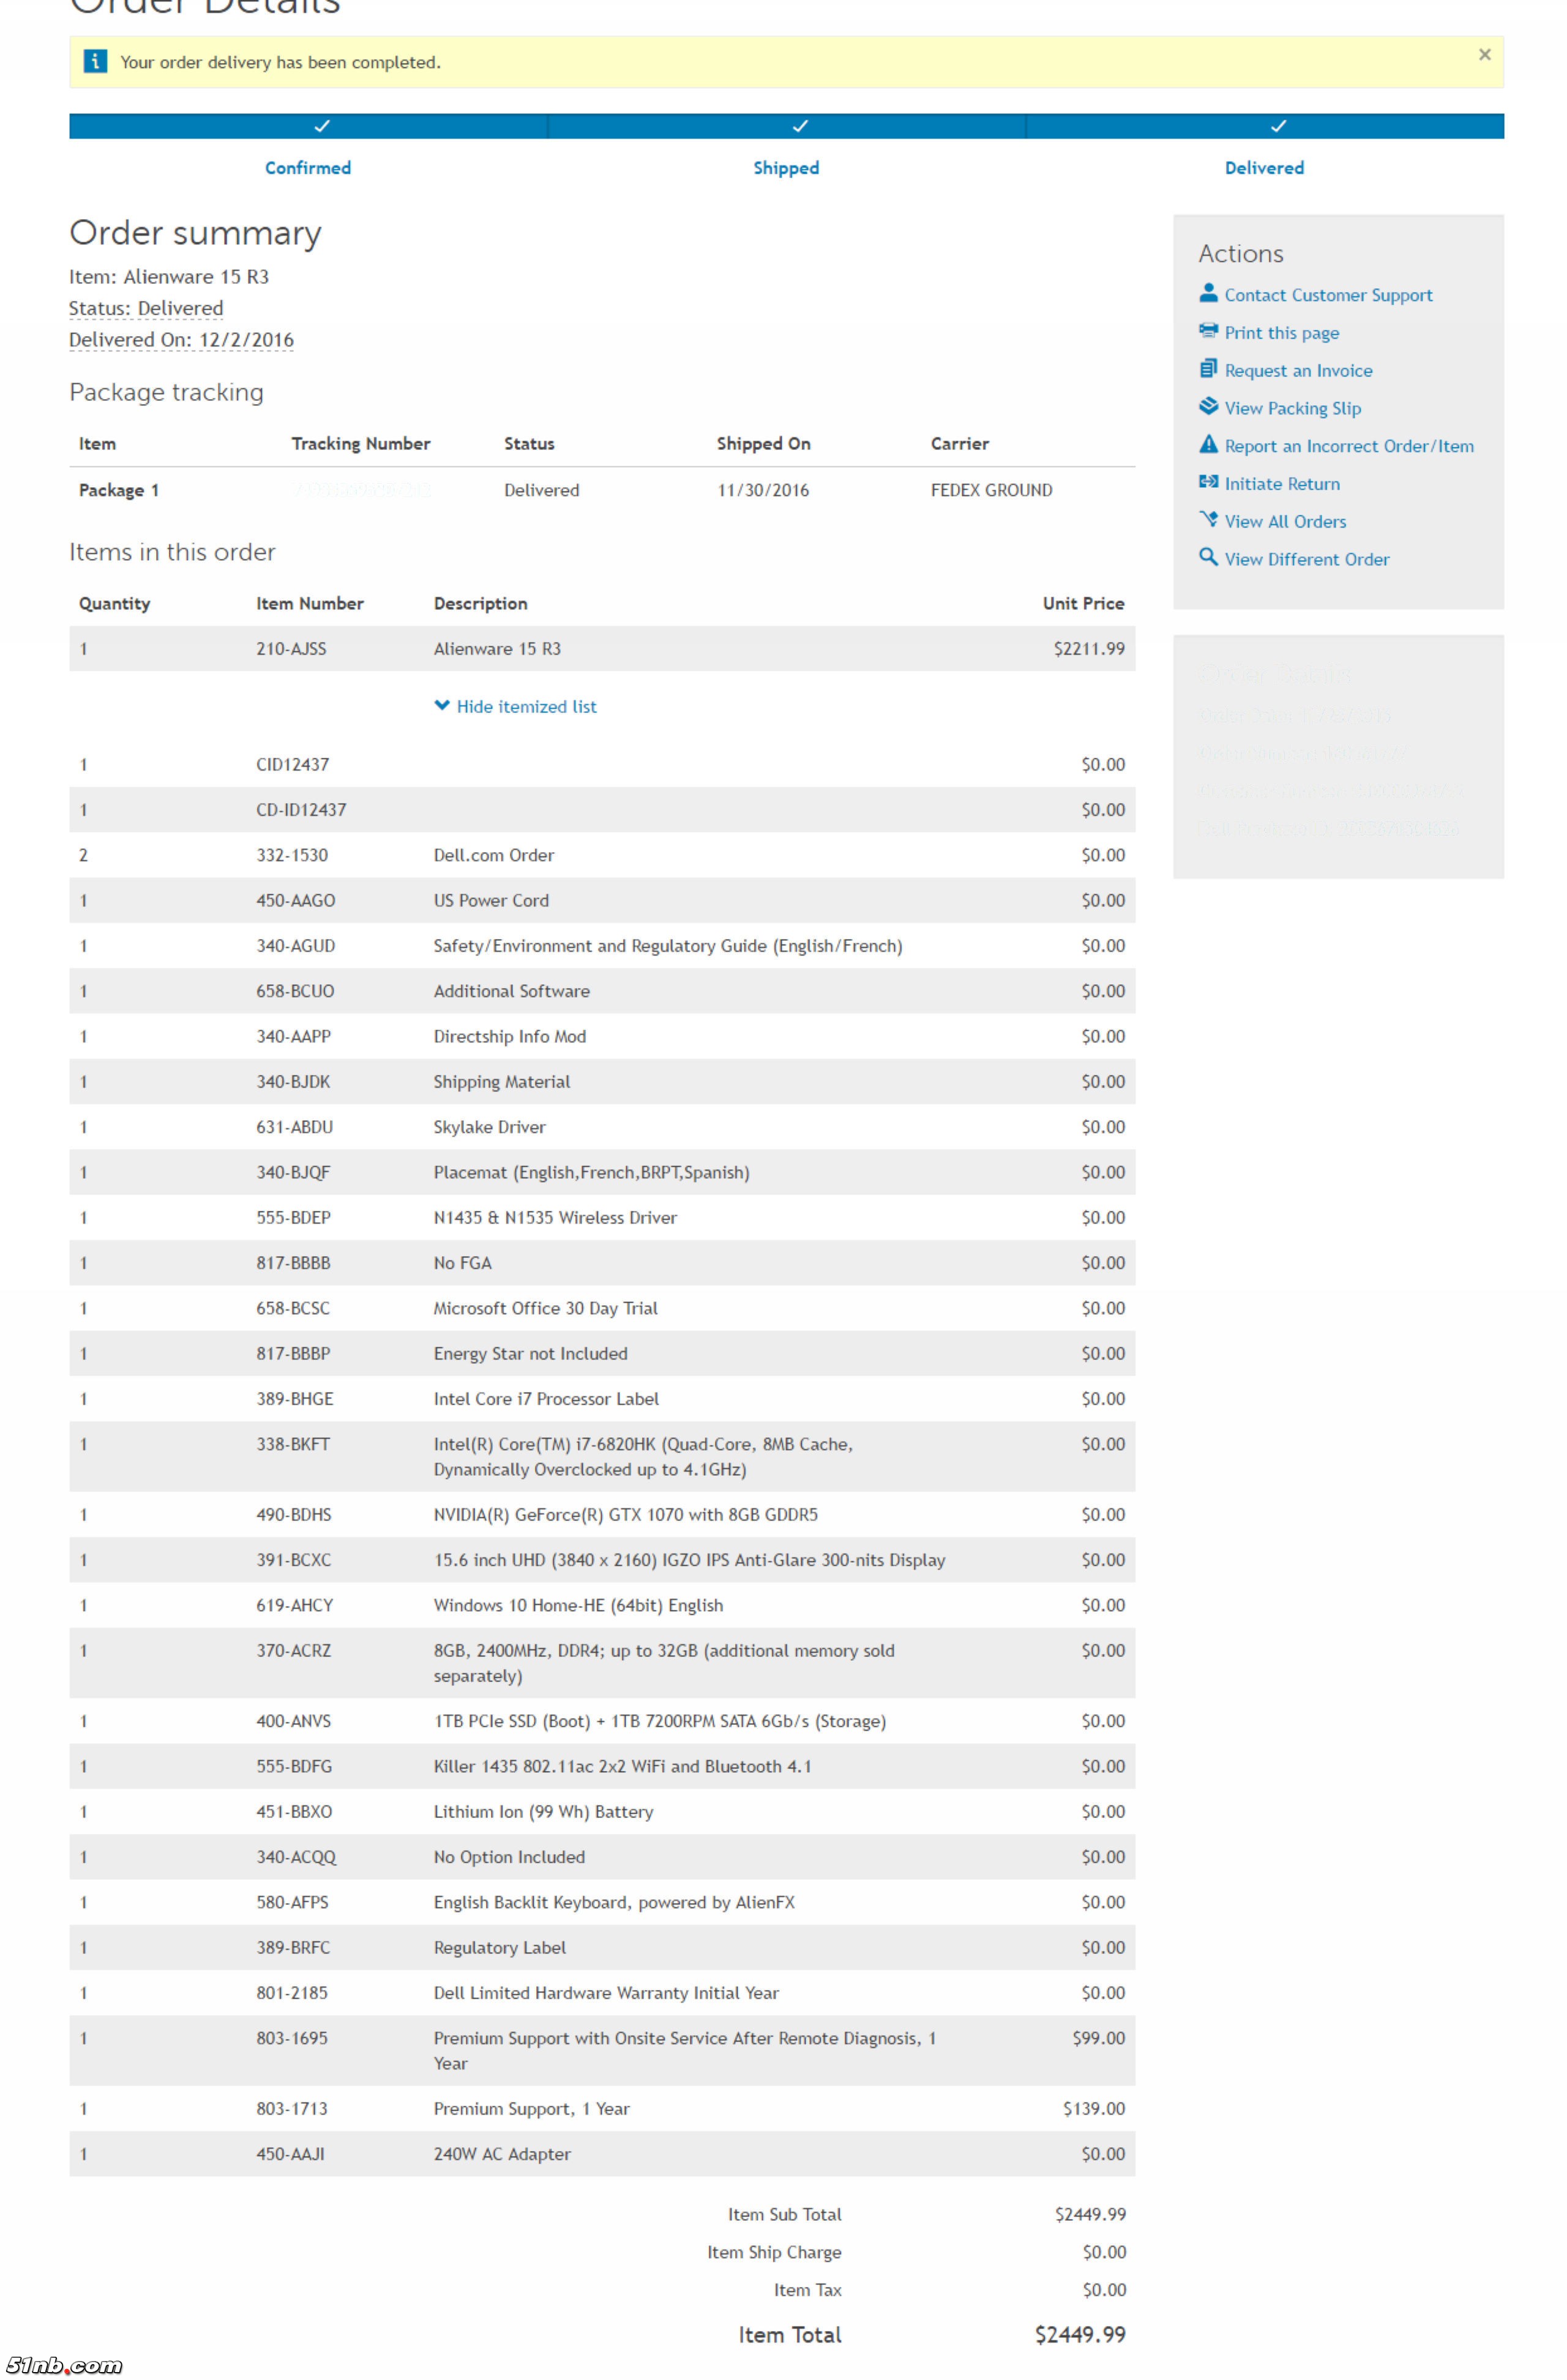Click the magnifier icon for View Different Order

(1208, 557)
